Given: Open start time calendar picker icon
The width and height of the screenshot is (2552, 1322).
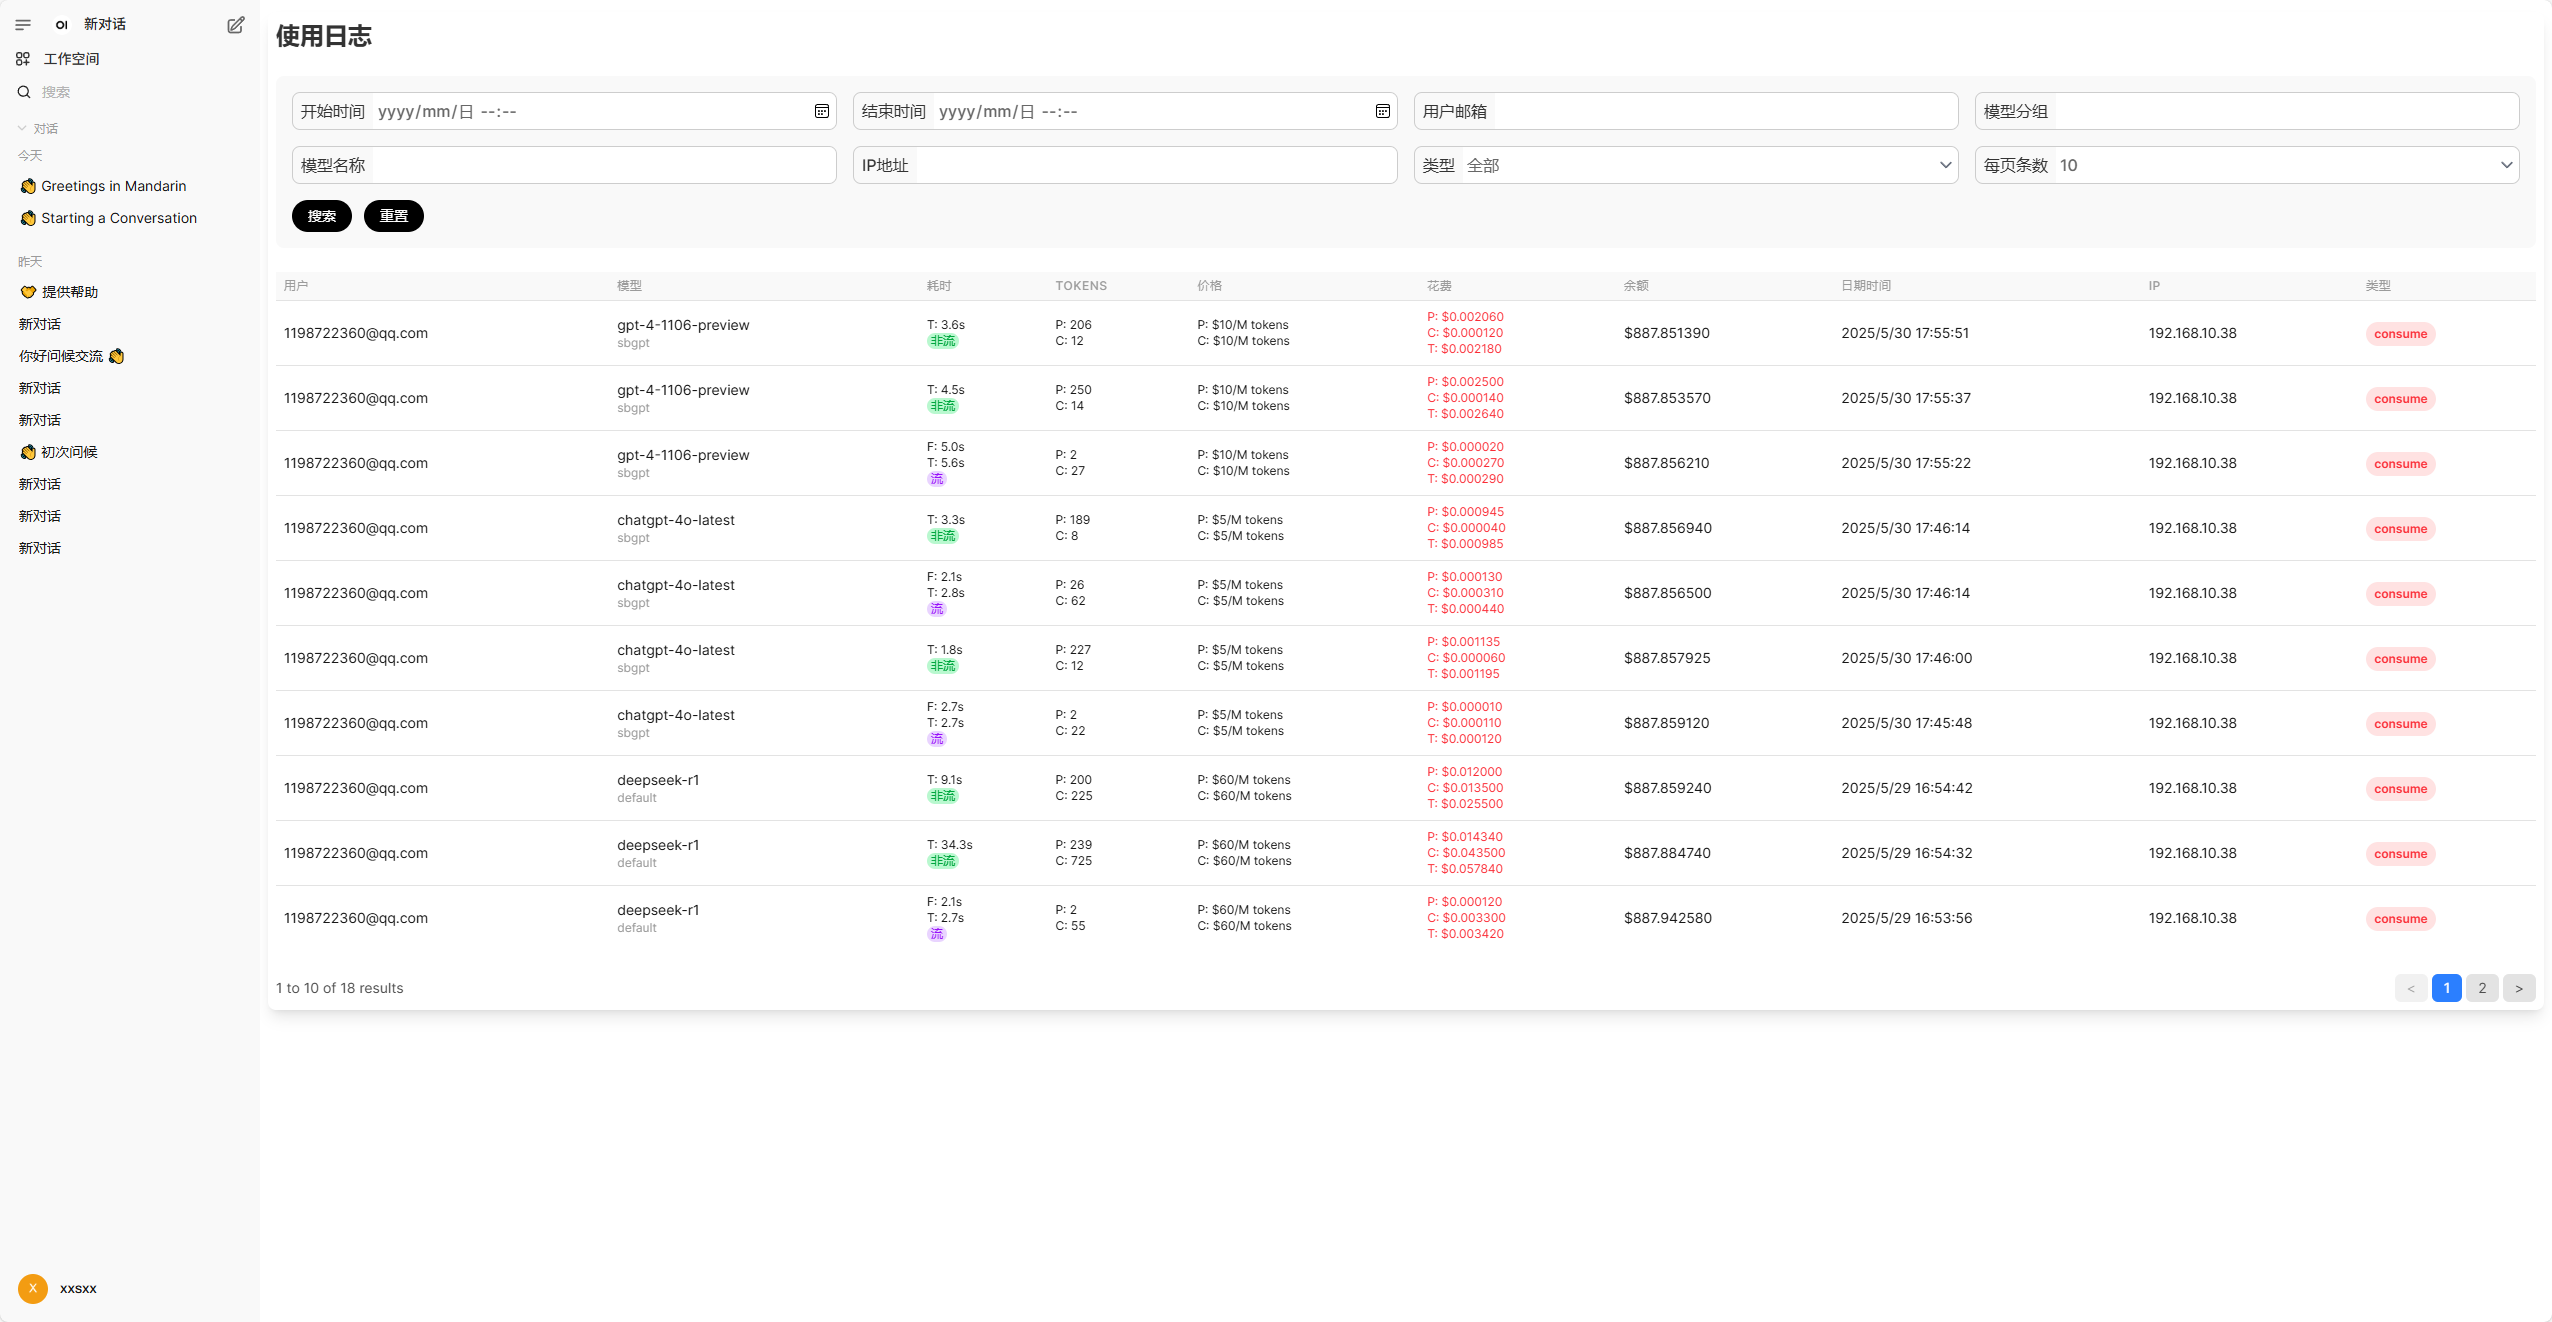Looking at the screenshot, I should coord(822,111).
